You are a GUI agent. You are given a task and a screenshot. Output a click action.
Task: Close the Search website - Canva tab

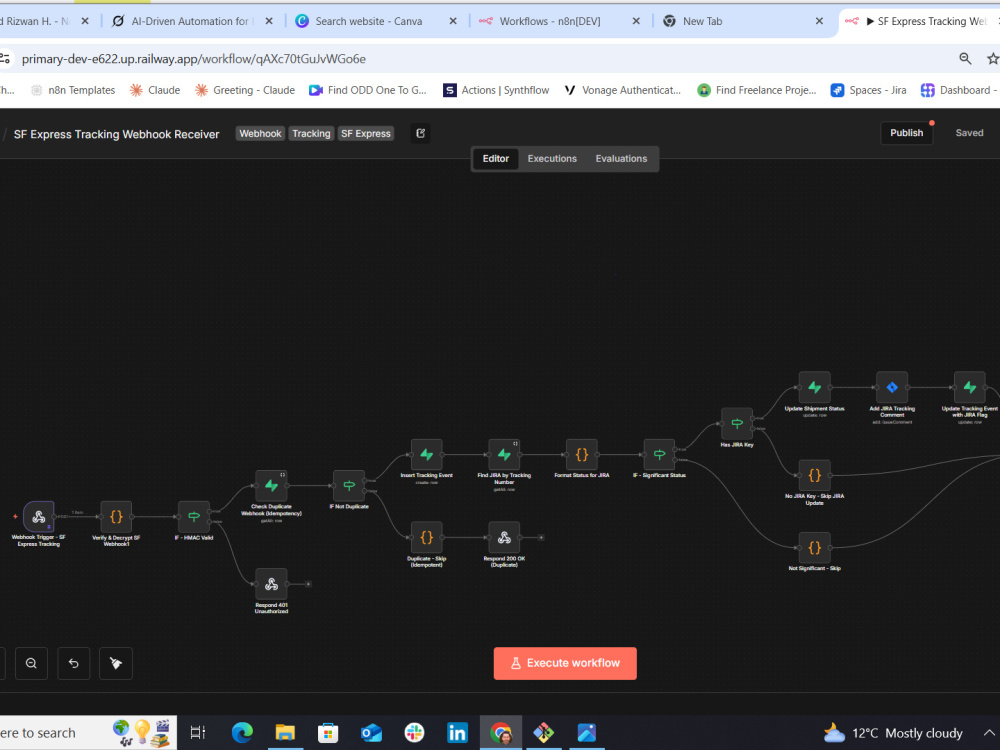[x=453, y=21]
